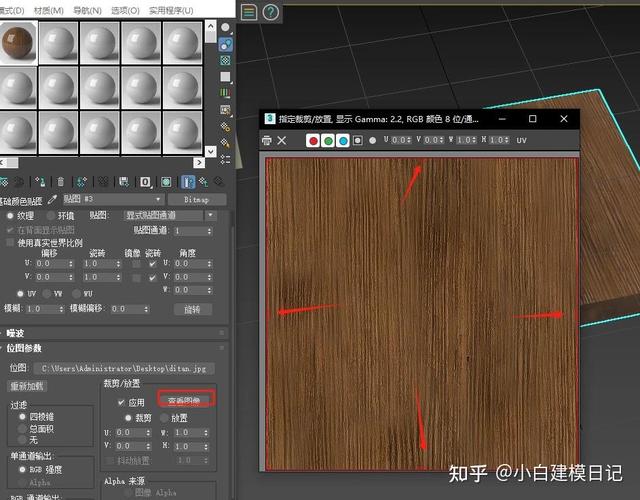
Task: Open the help question mark icon
Action: (x=270, y=12)
